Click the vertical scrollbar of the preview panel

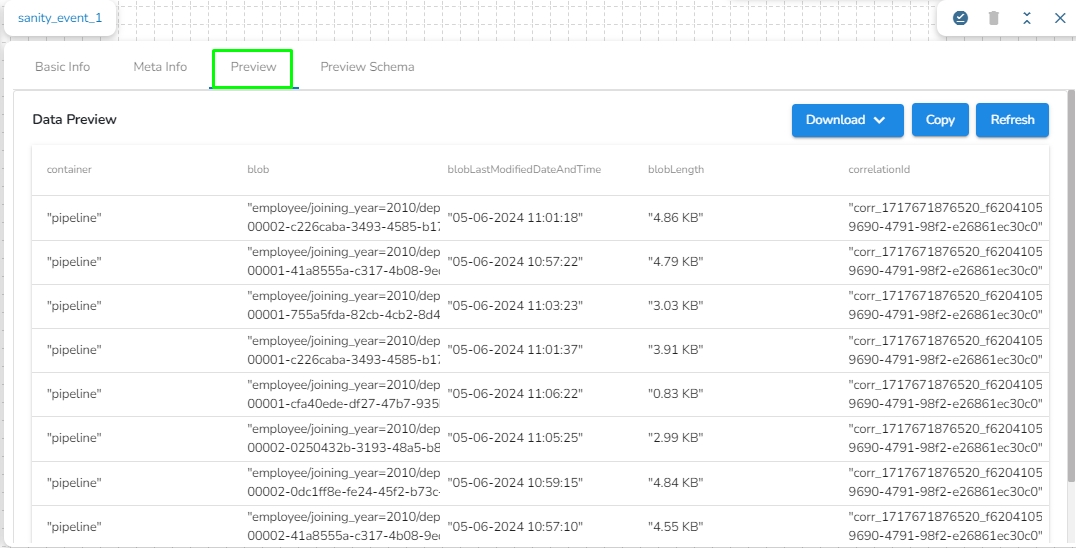[1072, 285]
